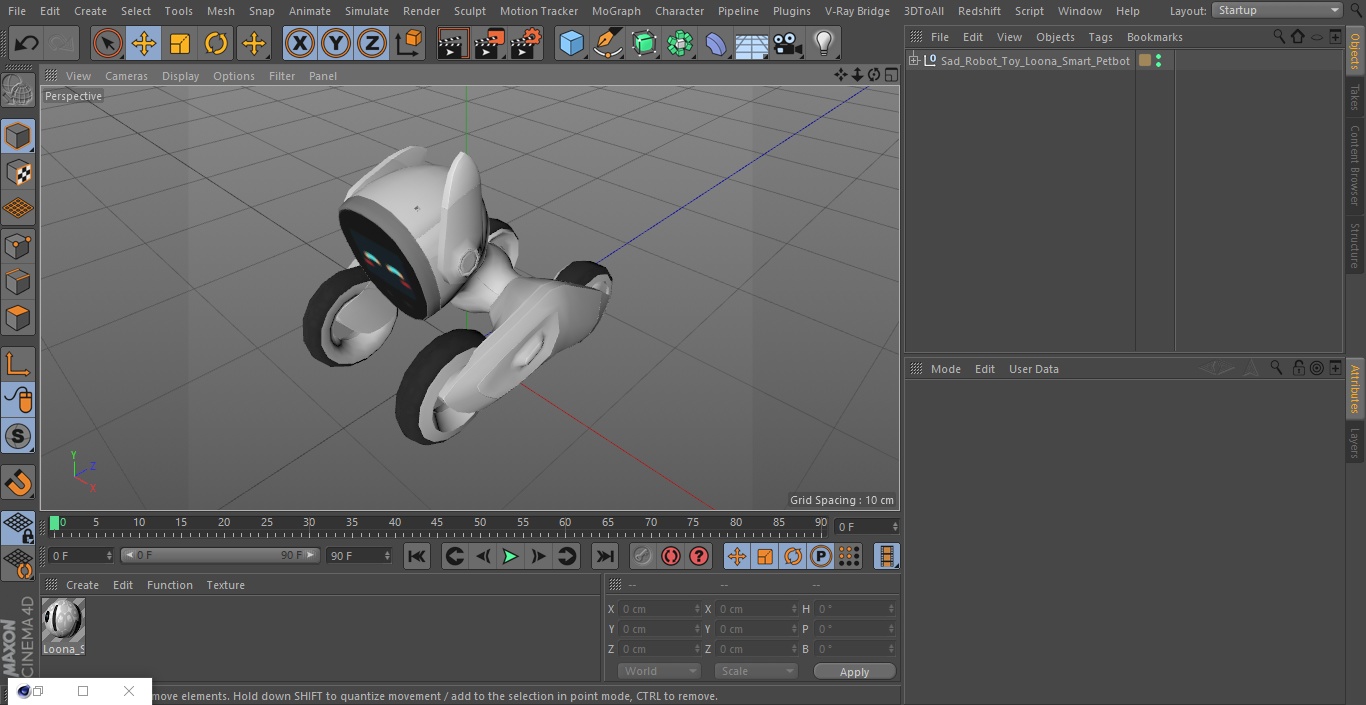Add a bend deformer object
This screenshot has width=1366, height=705.
pos(716,43)
